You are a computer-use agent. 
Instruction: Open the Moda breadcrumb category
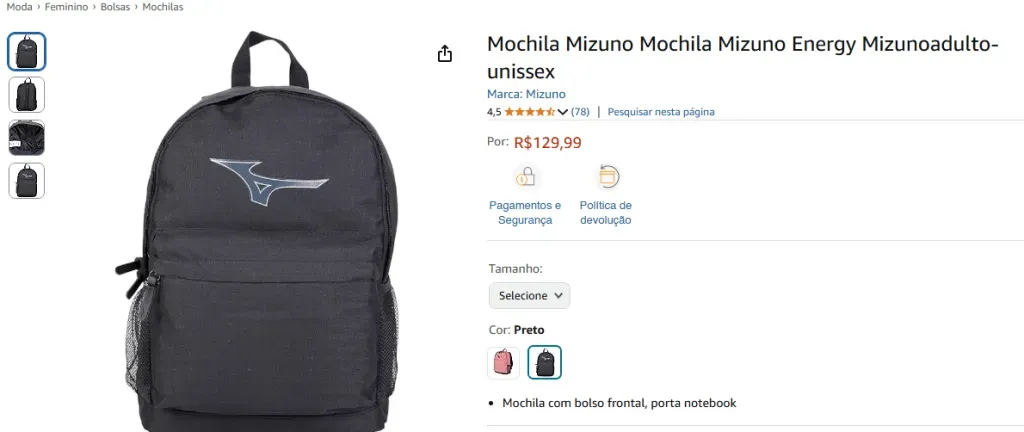[19, 7]
